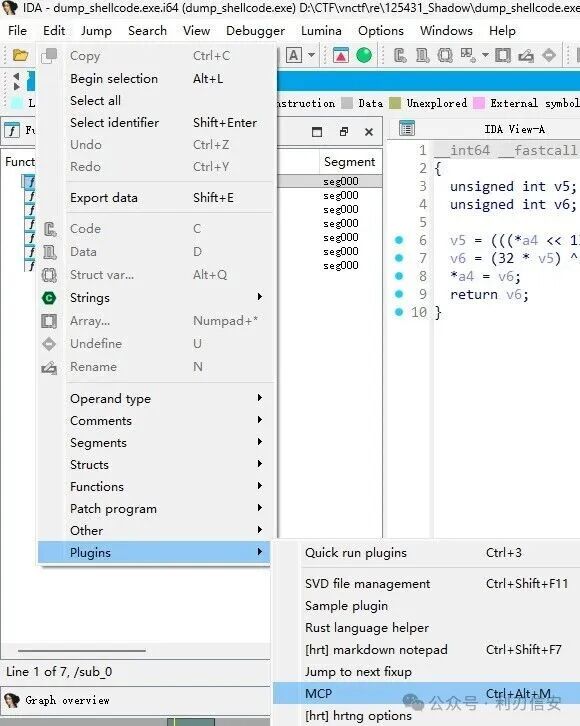Click the Segment column header
Screen dimensions: 580x726
[349, 162]
